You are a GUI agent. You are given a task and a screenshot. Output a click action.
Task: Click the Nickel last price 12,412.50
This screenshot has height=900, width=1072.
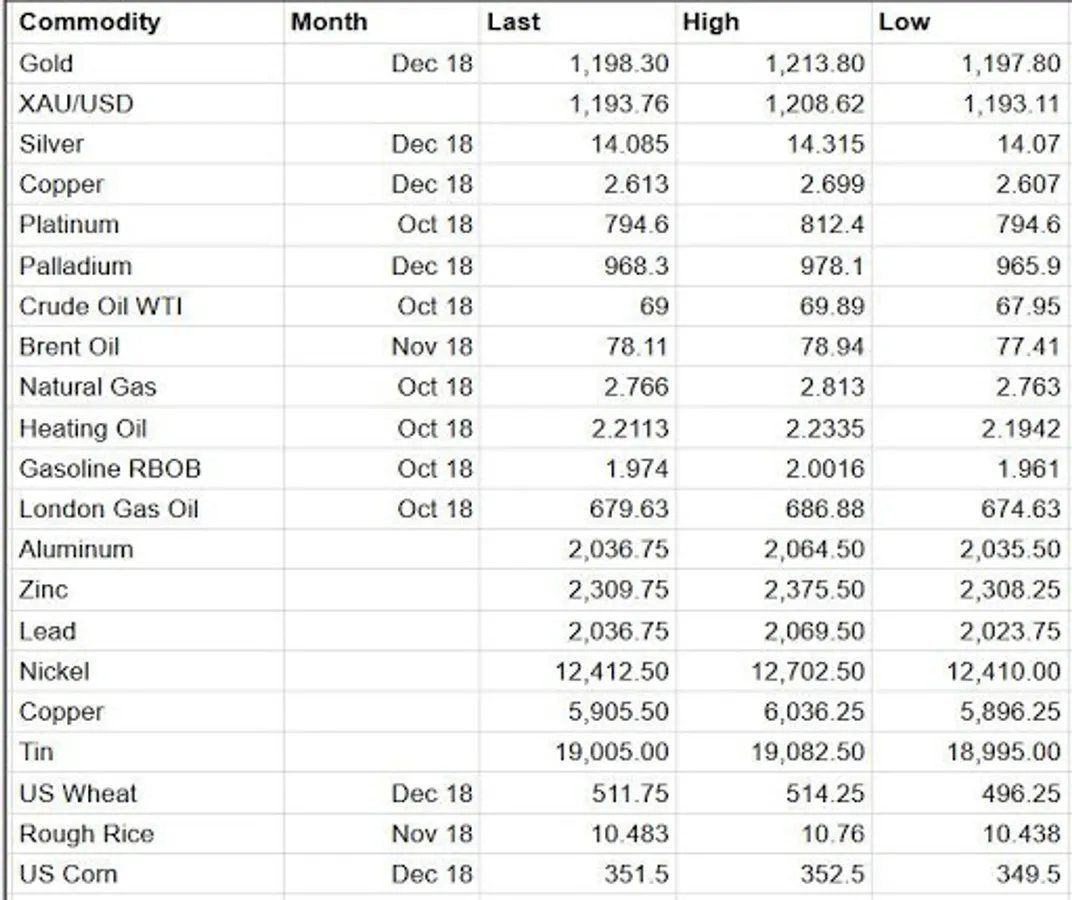click(612, 672)
